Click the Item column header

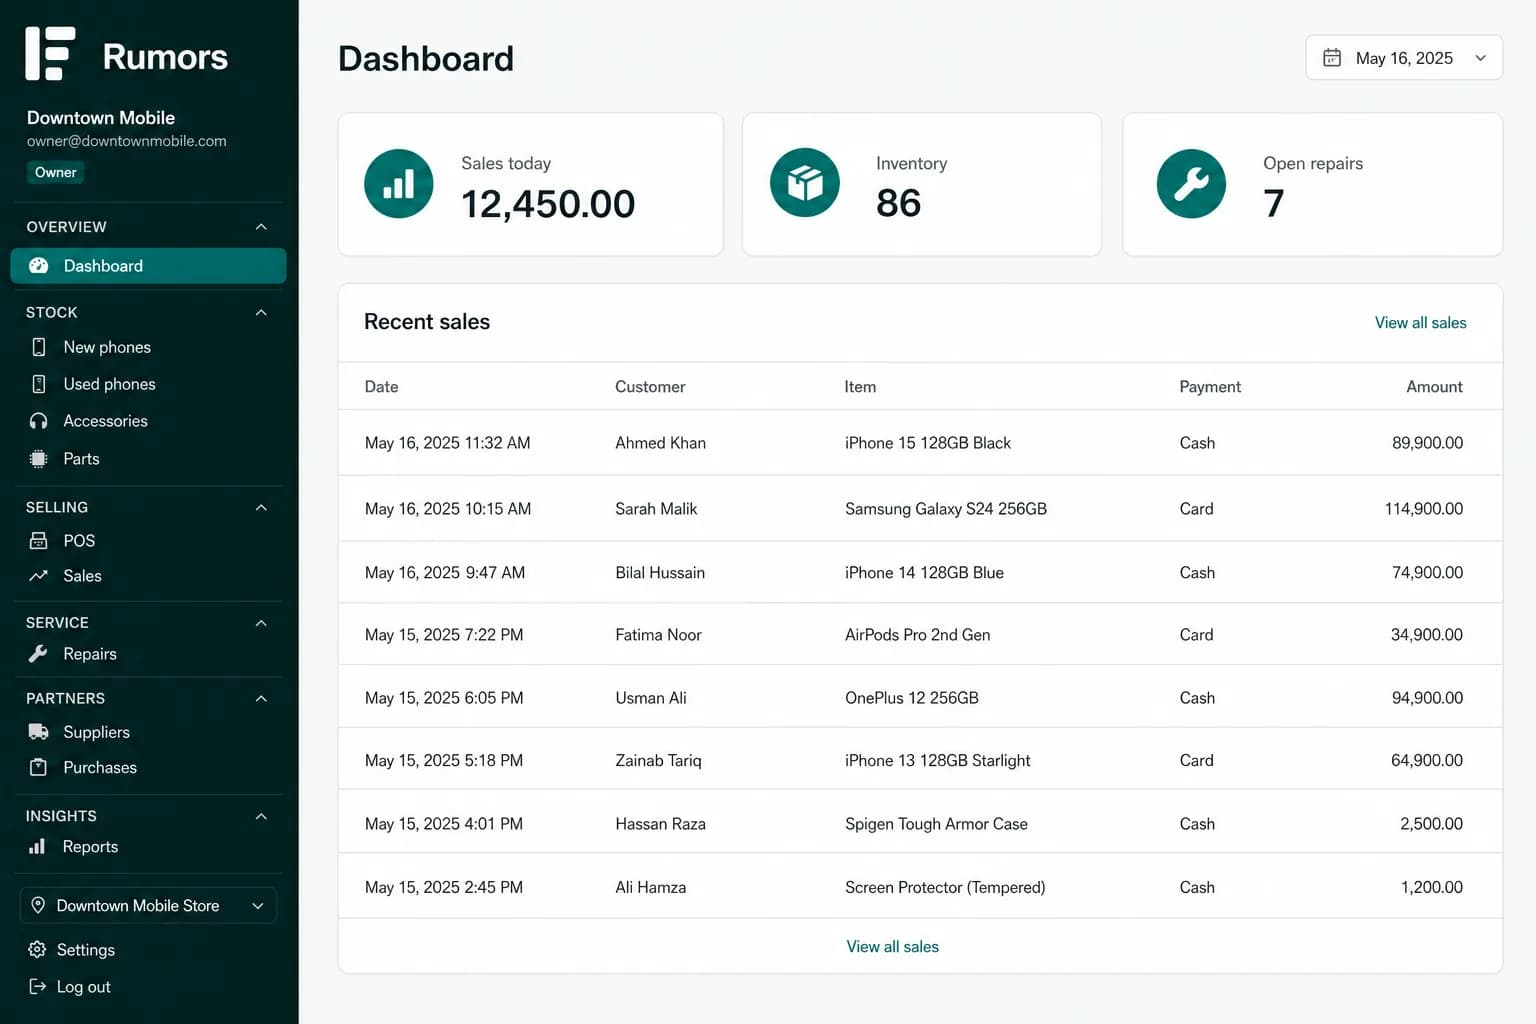tap(860, 387)
